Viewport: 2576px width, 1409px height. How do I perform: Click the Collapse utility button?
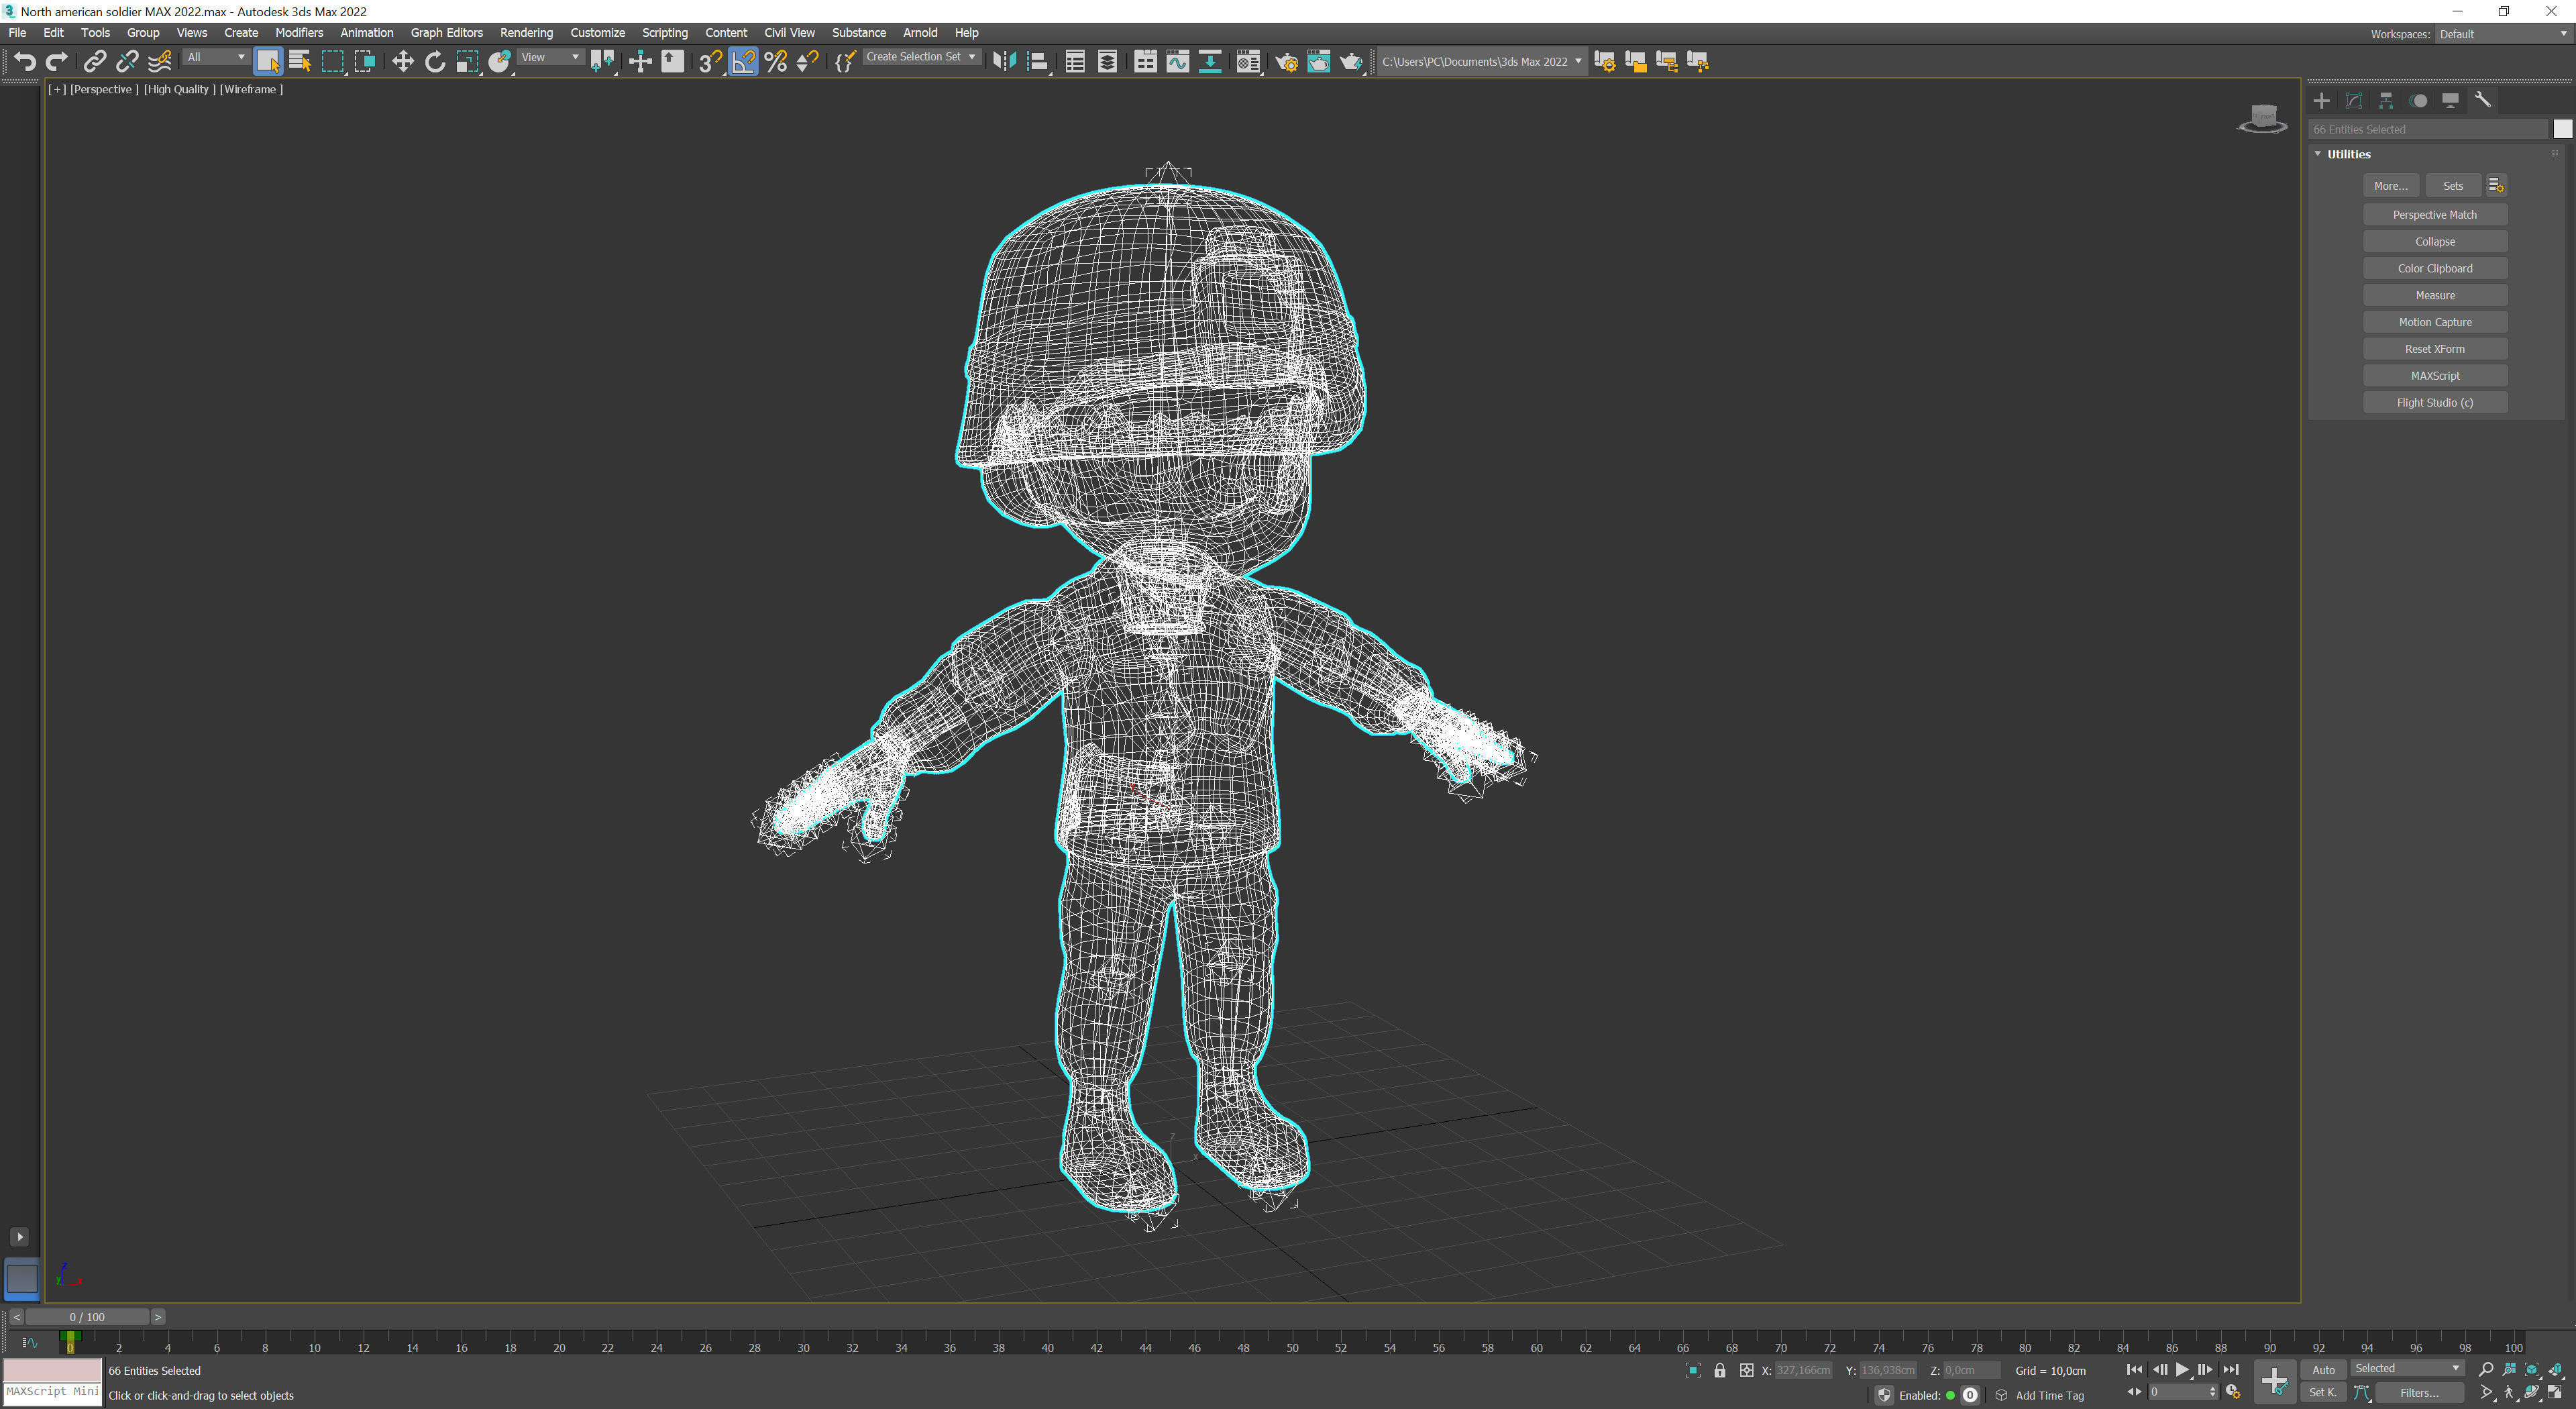pos(2434,242)
